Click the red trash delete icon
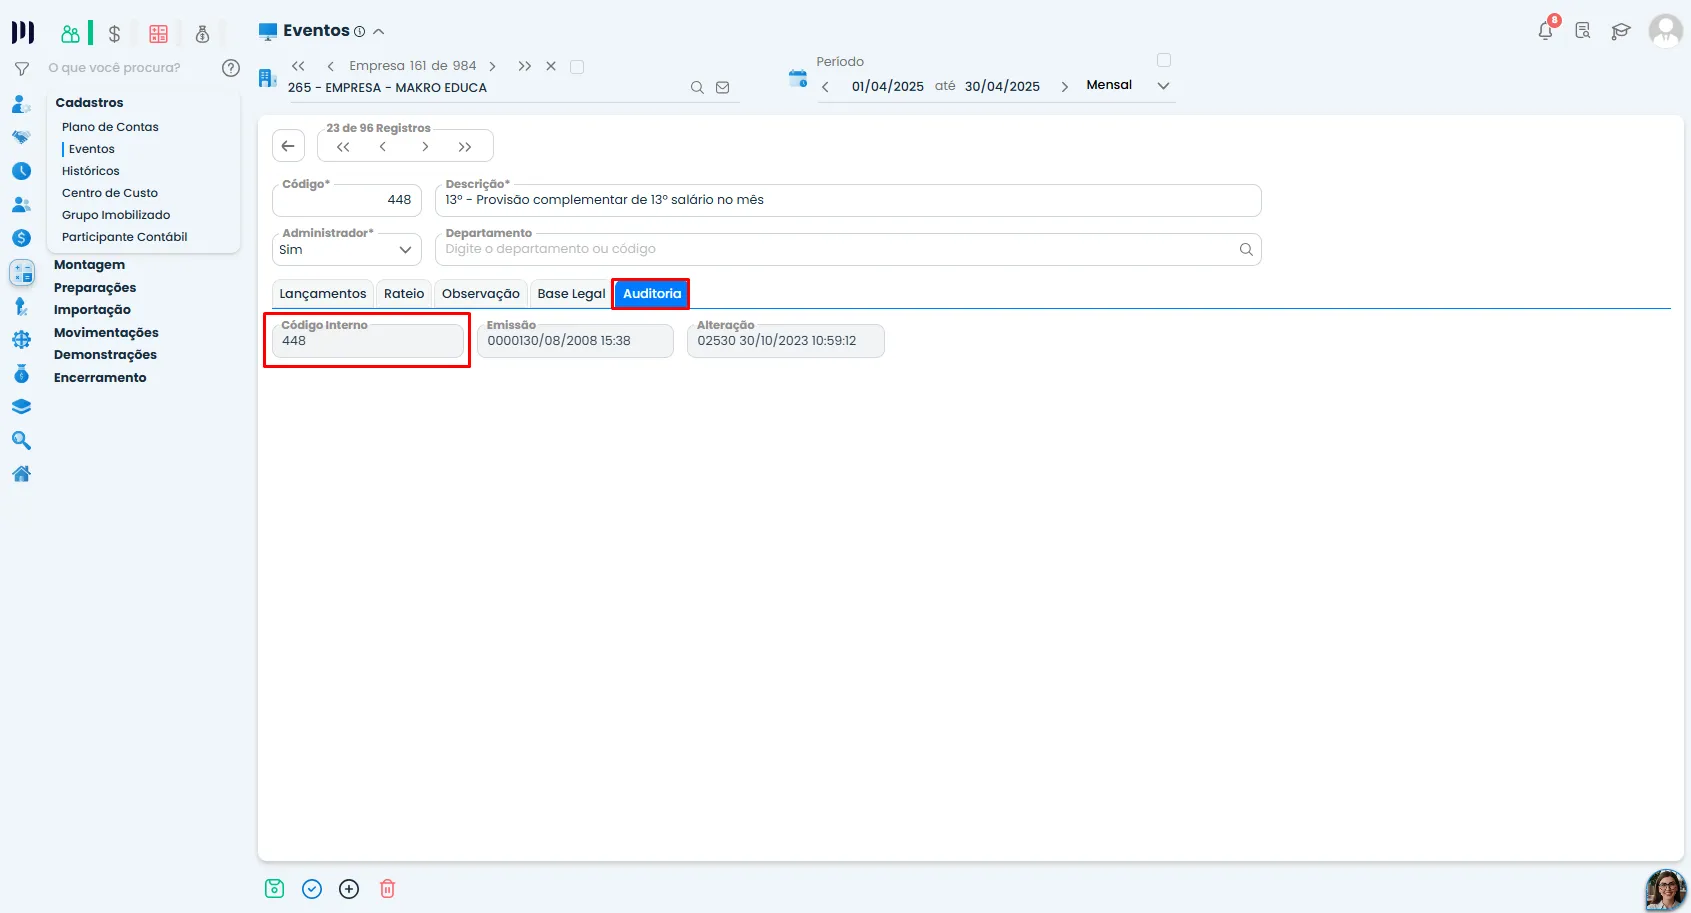The width and height of the screenshot is (1691, 913). point(388,889)
